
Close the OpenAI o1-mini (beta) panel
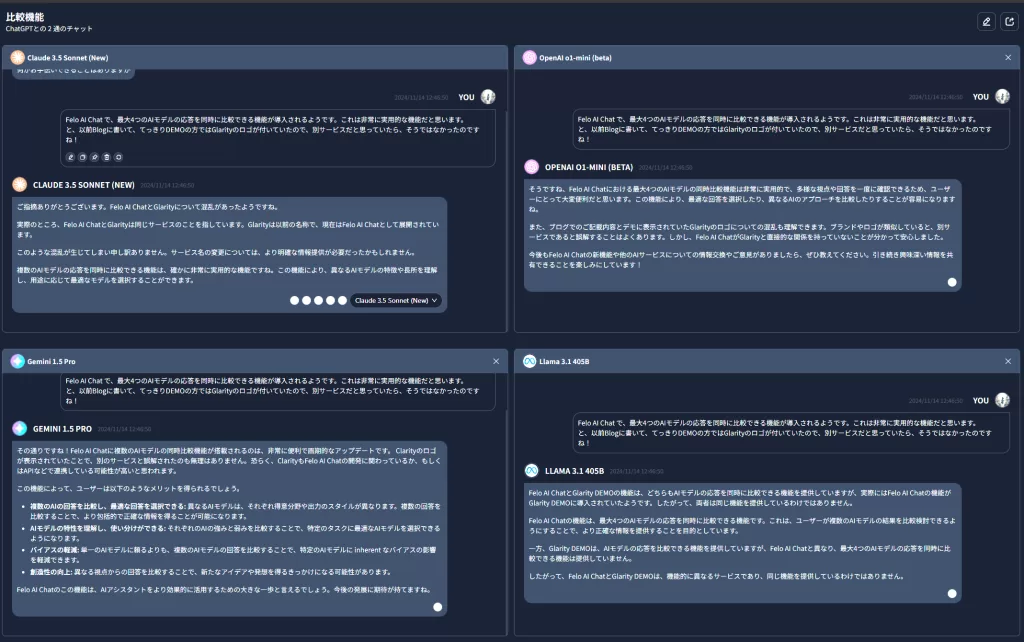click(x=1008, y=58)
